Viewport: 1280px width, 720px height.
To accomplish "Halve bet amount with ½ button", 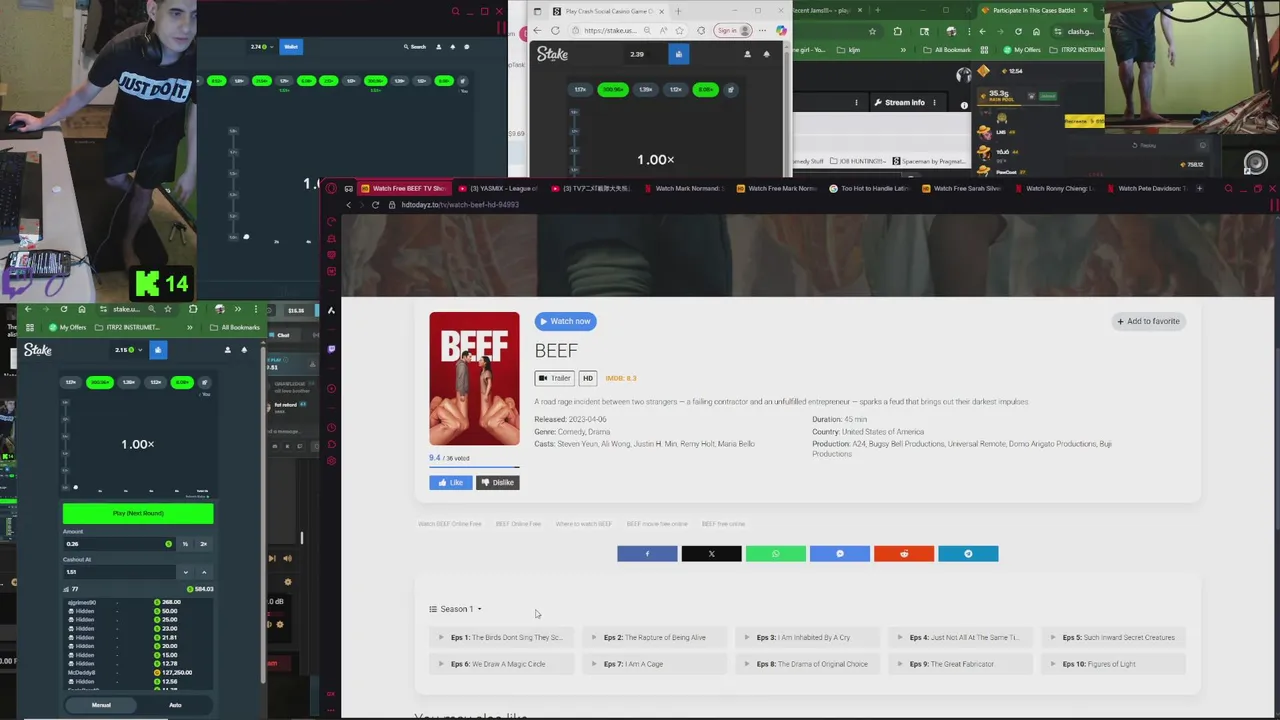I will (185, 544).
